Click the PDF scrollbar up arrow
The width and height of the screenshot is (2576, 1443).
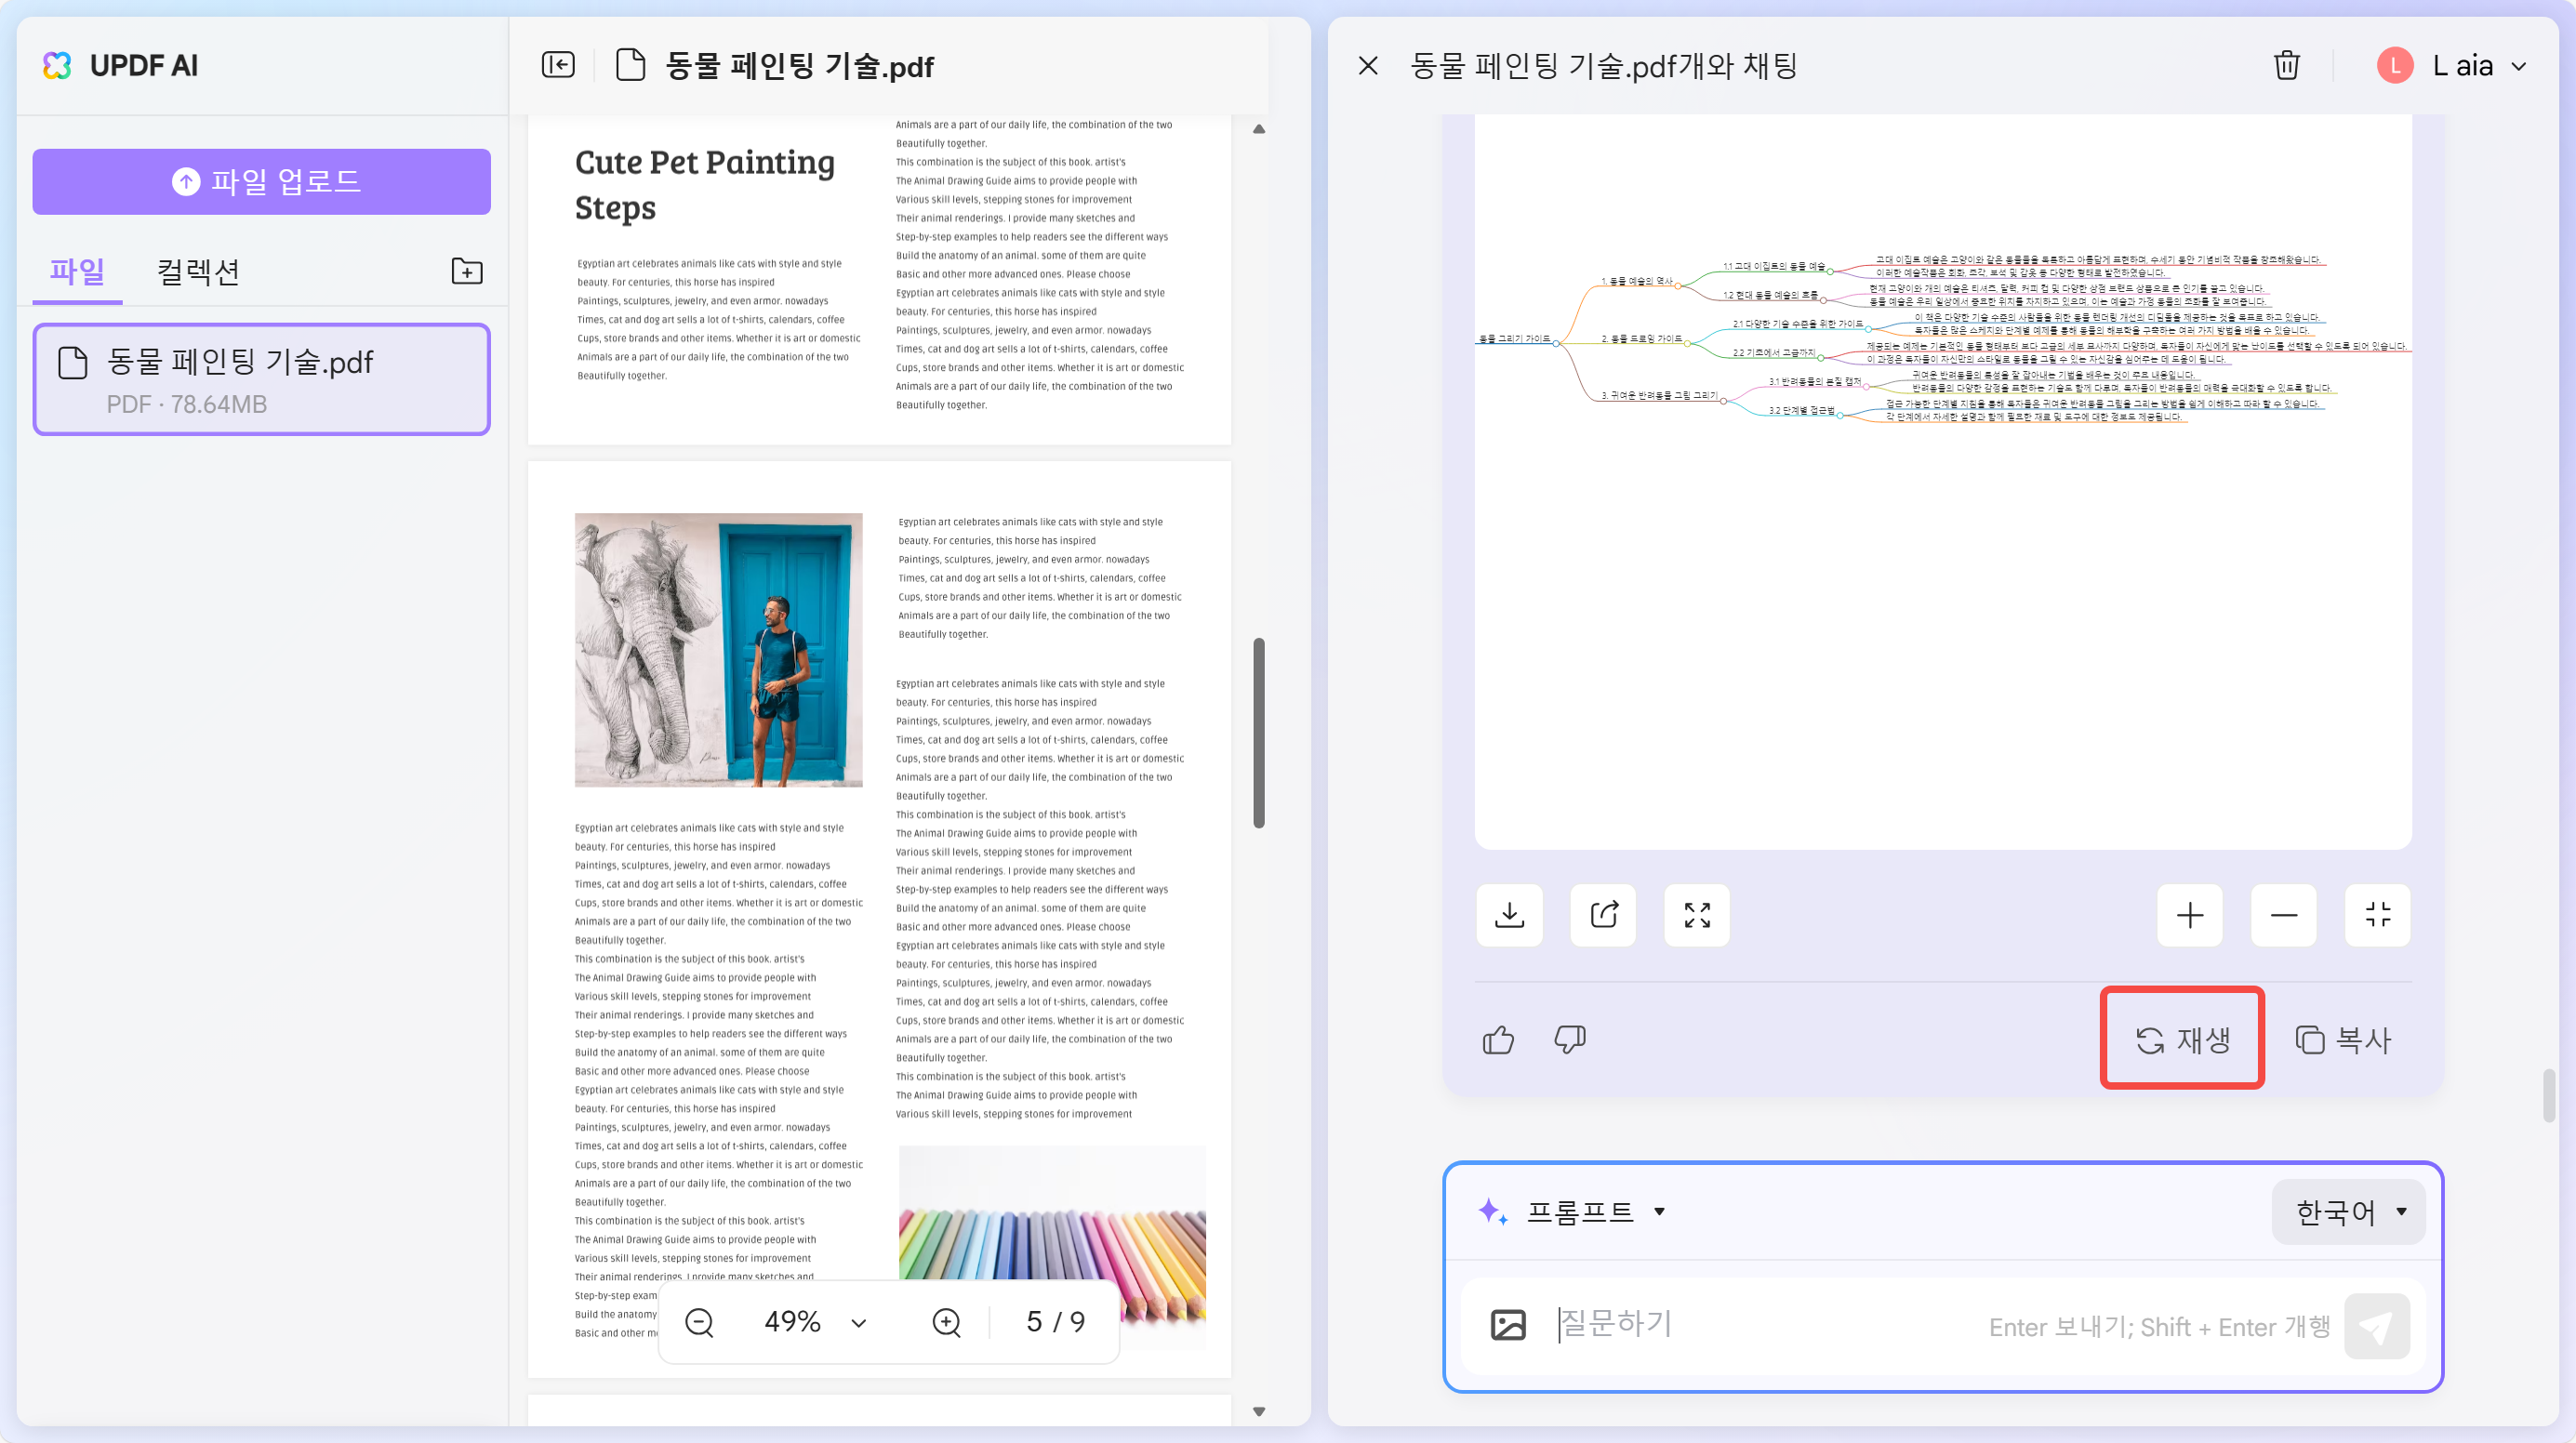click(1259, 129)
